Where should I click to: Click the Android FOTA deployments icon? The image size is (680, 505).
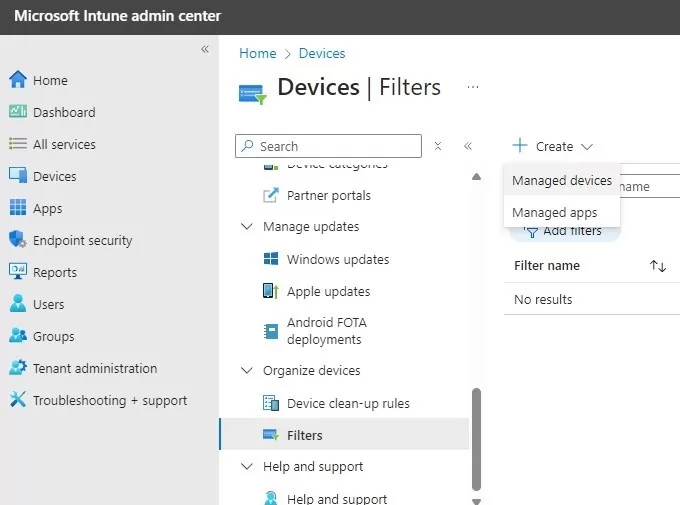pyautogui.click(x=271, y=331)
